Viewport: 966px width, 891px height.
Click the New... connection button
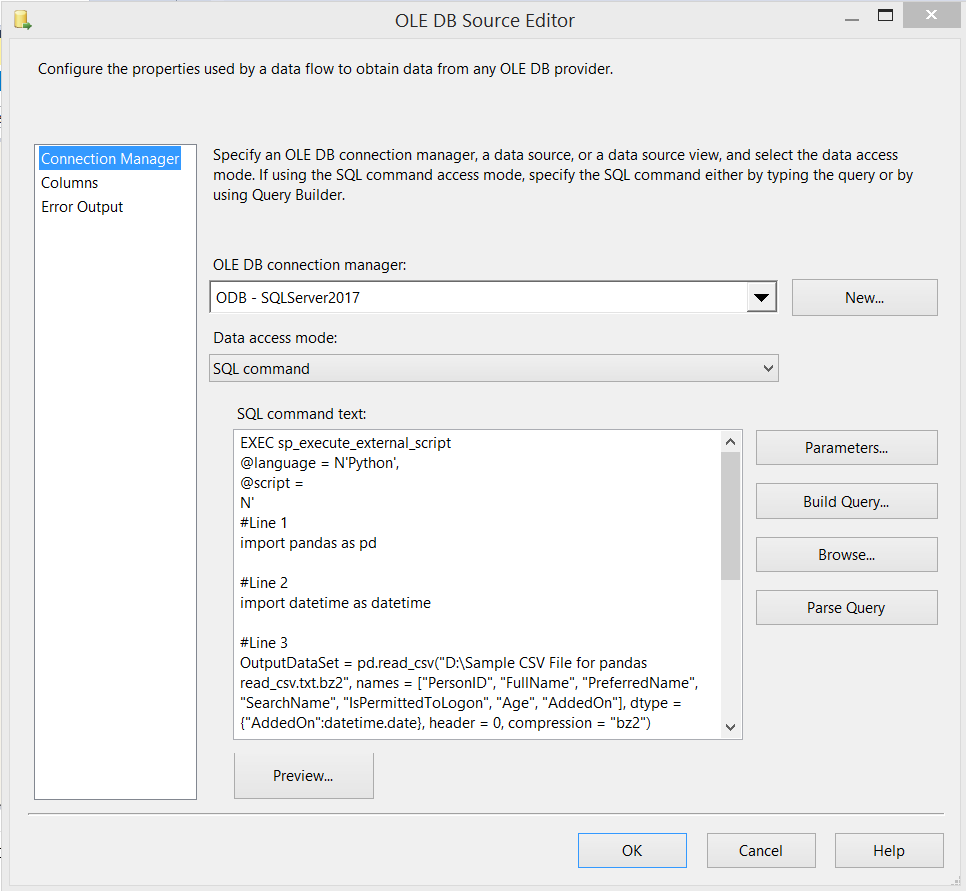[864, 298]
